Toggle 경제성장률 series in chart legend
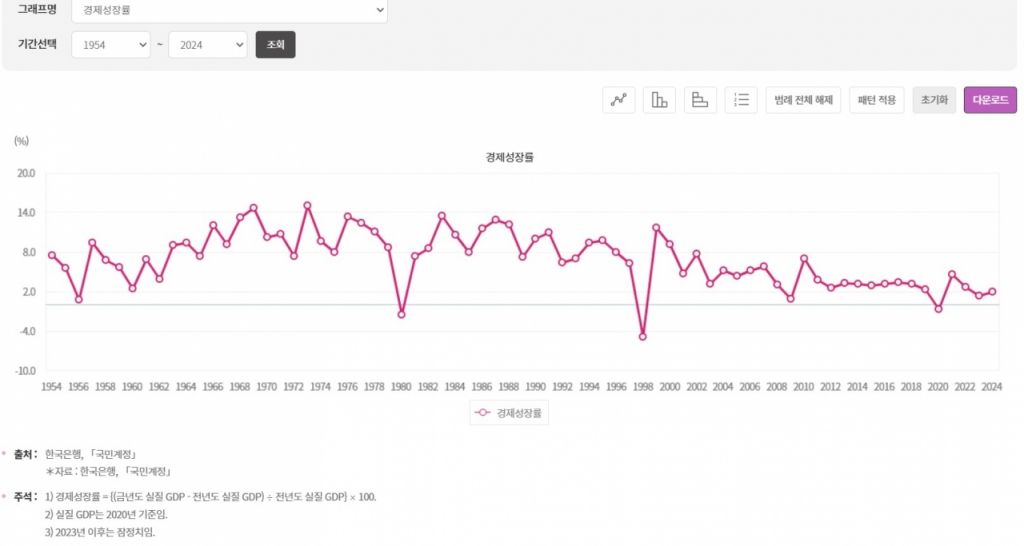The image size is (1024, 546). (511, 412)
